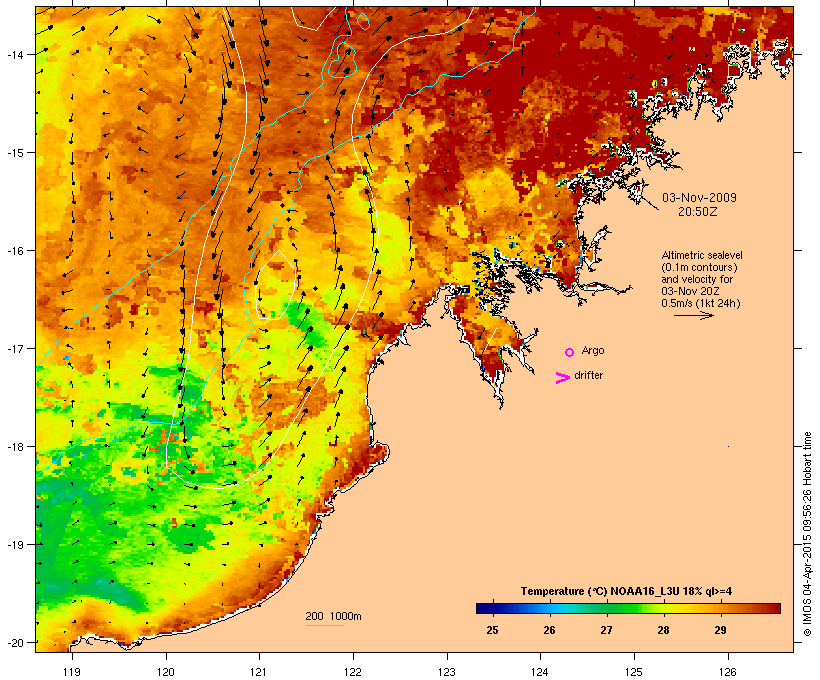Click the colorbar label '27'
Image resolution: width=820 pixels, height=680 pixels.
(606, 630)
